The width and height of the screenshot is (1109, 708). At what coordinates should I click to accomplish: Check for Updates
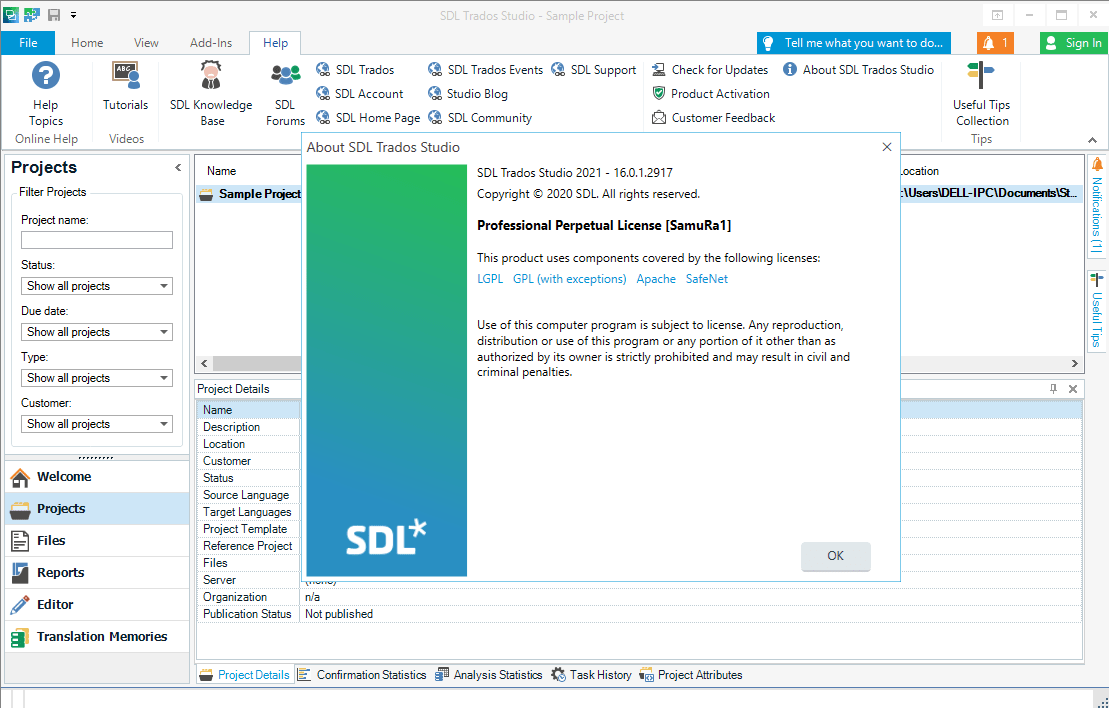(x=709, y=69)
